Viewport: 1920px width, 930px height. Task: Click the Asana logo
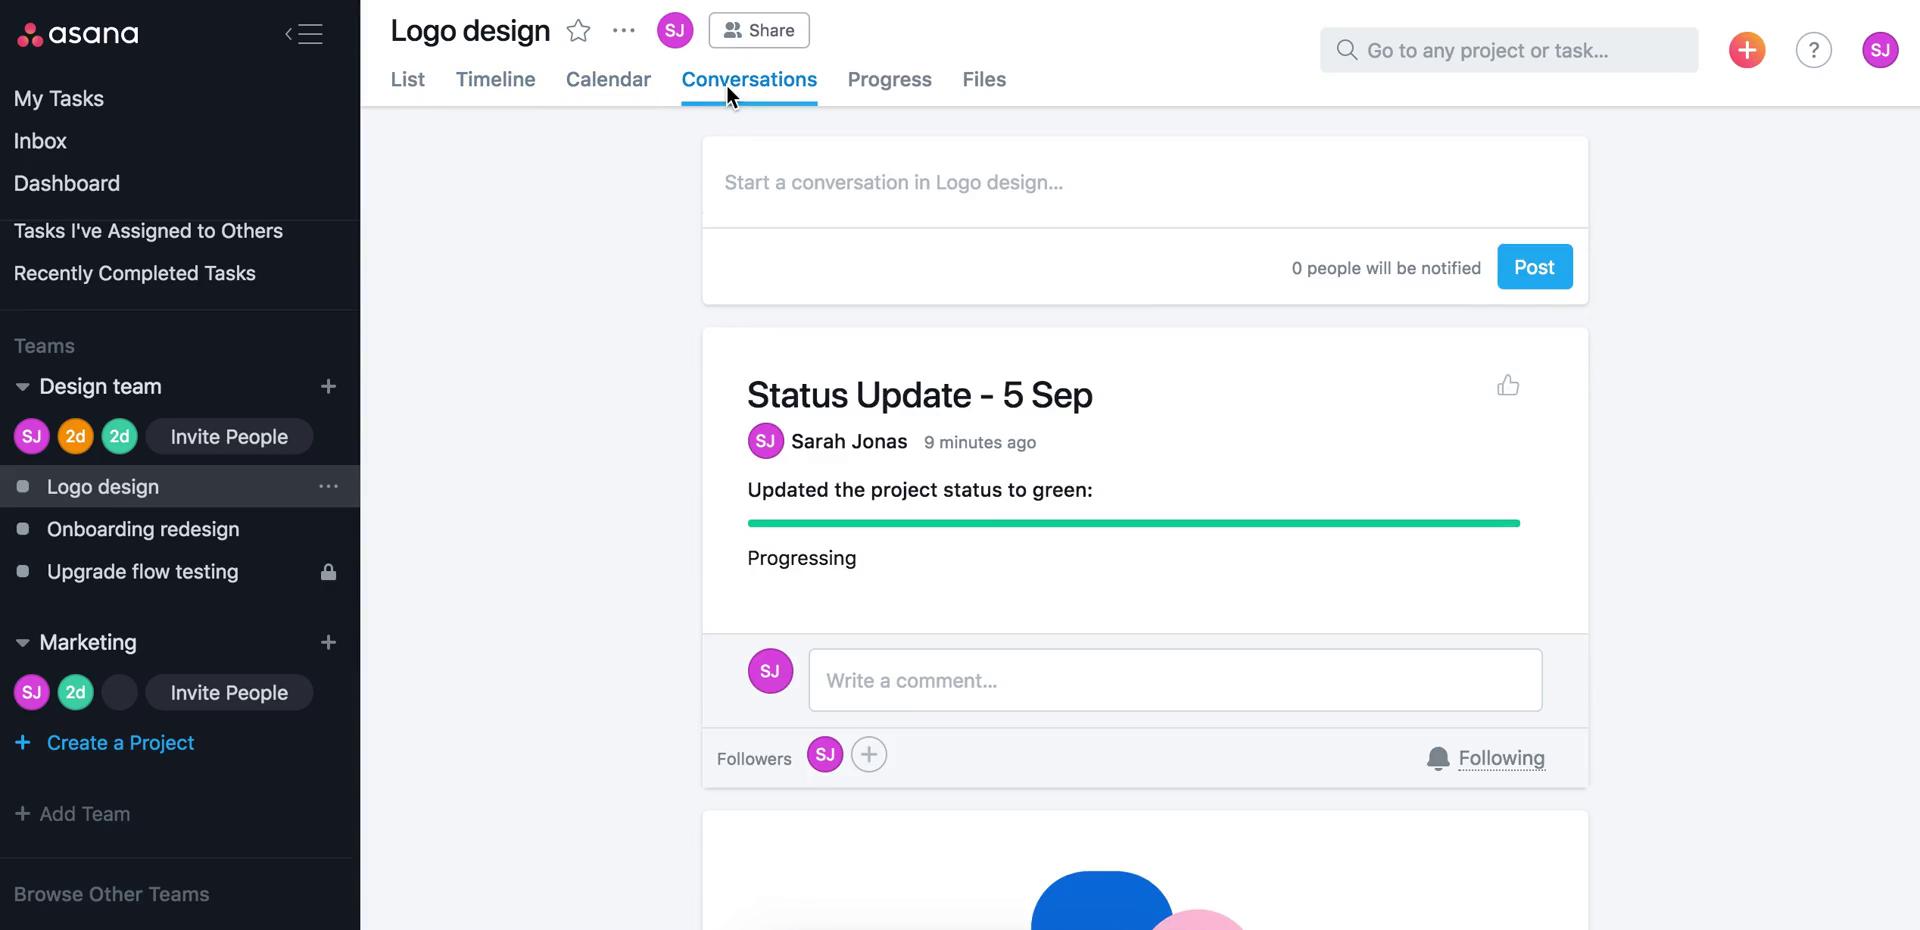coord(78,34)
